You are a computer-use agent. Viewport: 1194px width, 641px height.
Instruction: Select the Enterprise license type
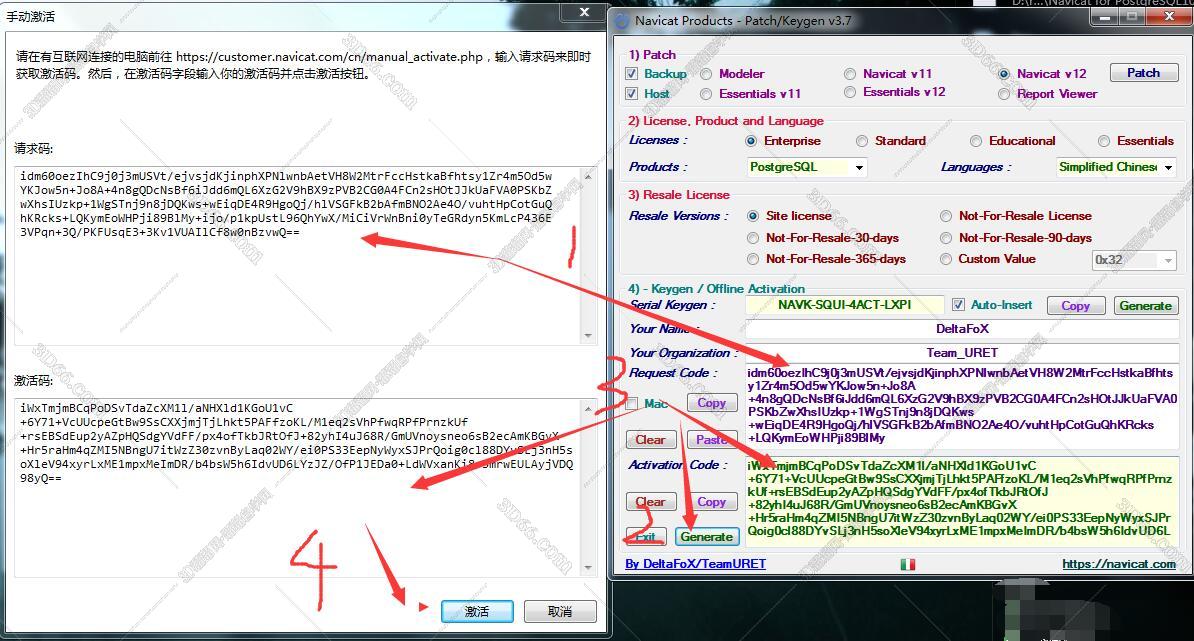pos(752,141)
